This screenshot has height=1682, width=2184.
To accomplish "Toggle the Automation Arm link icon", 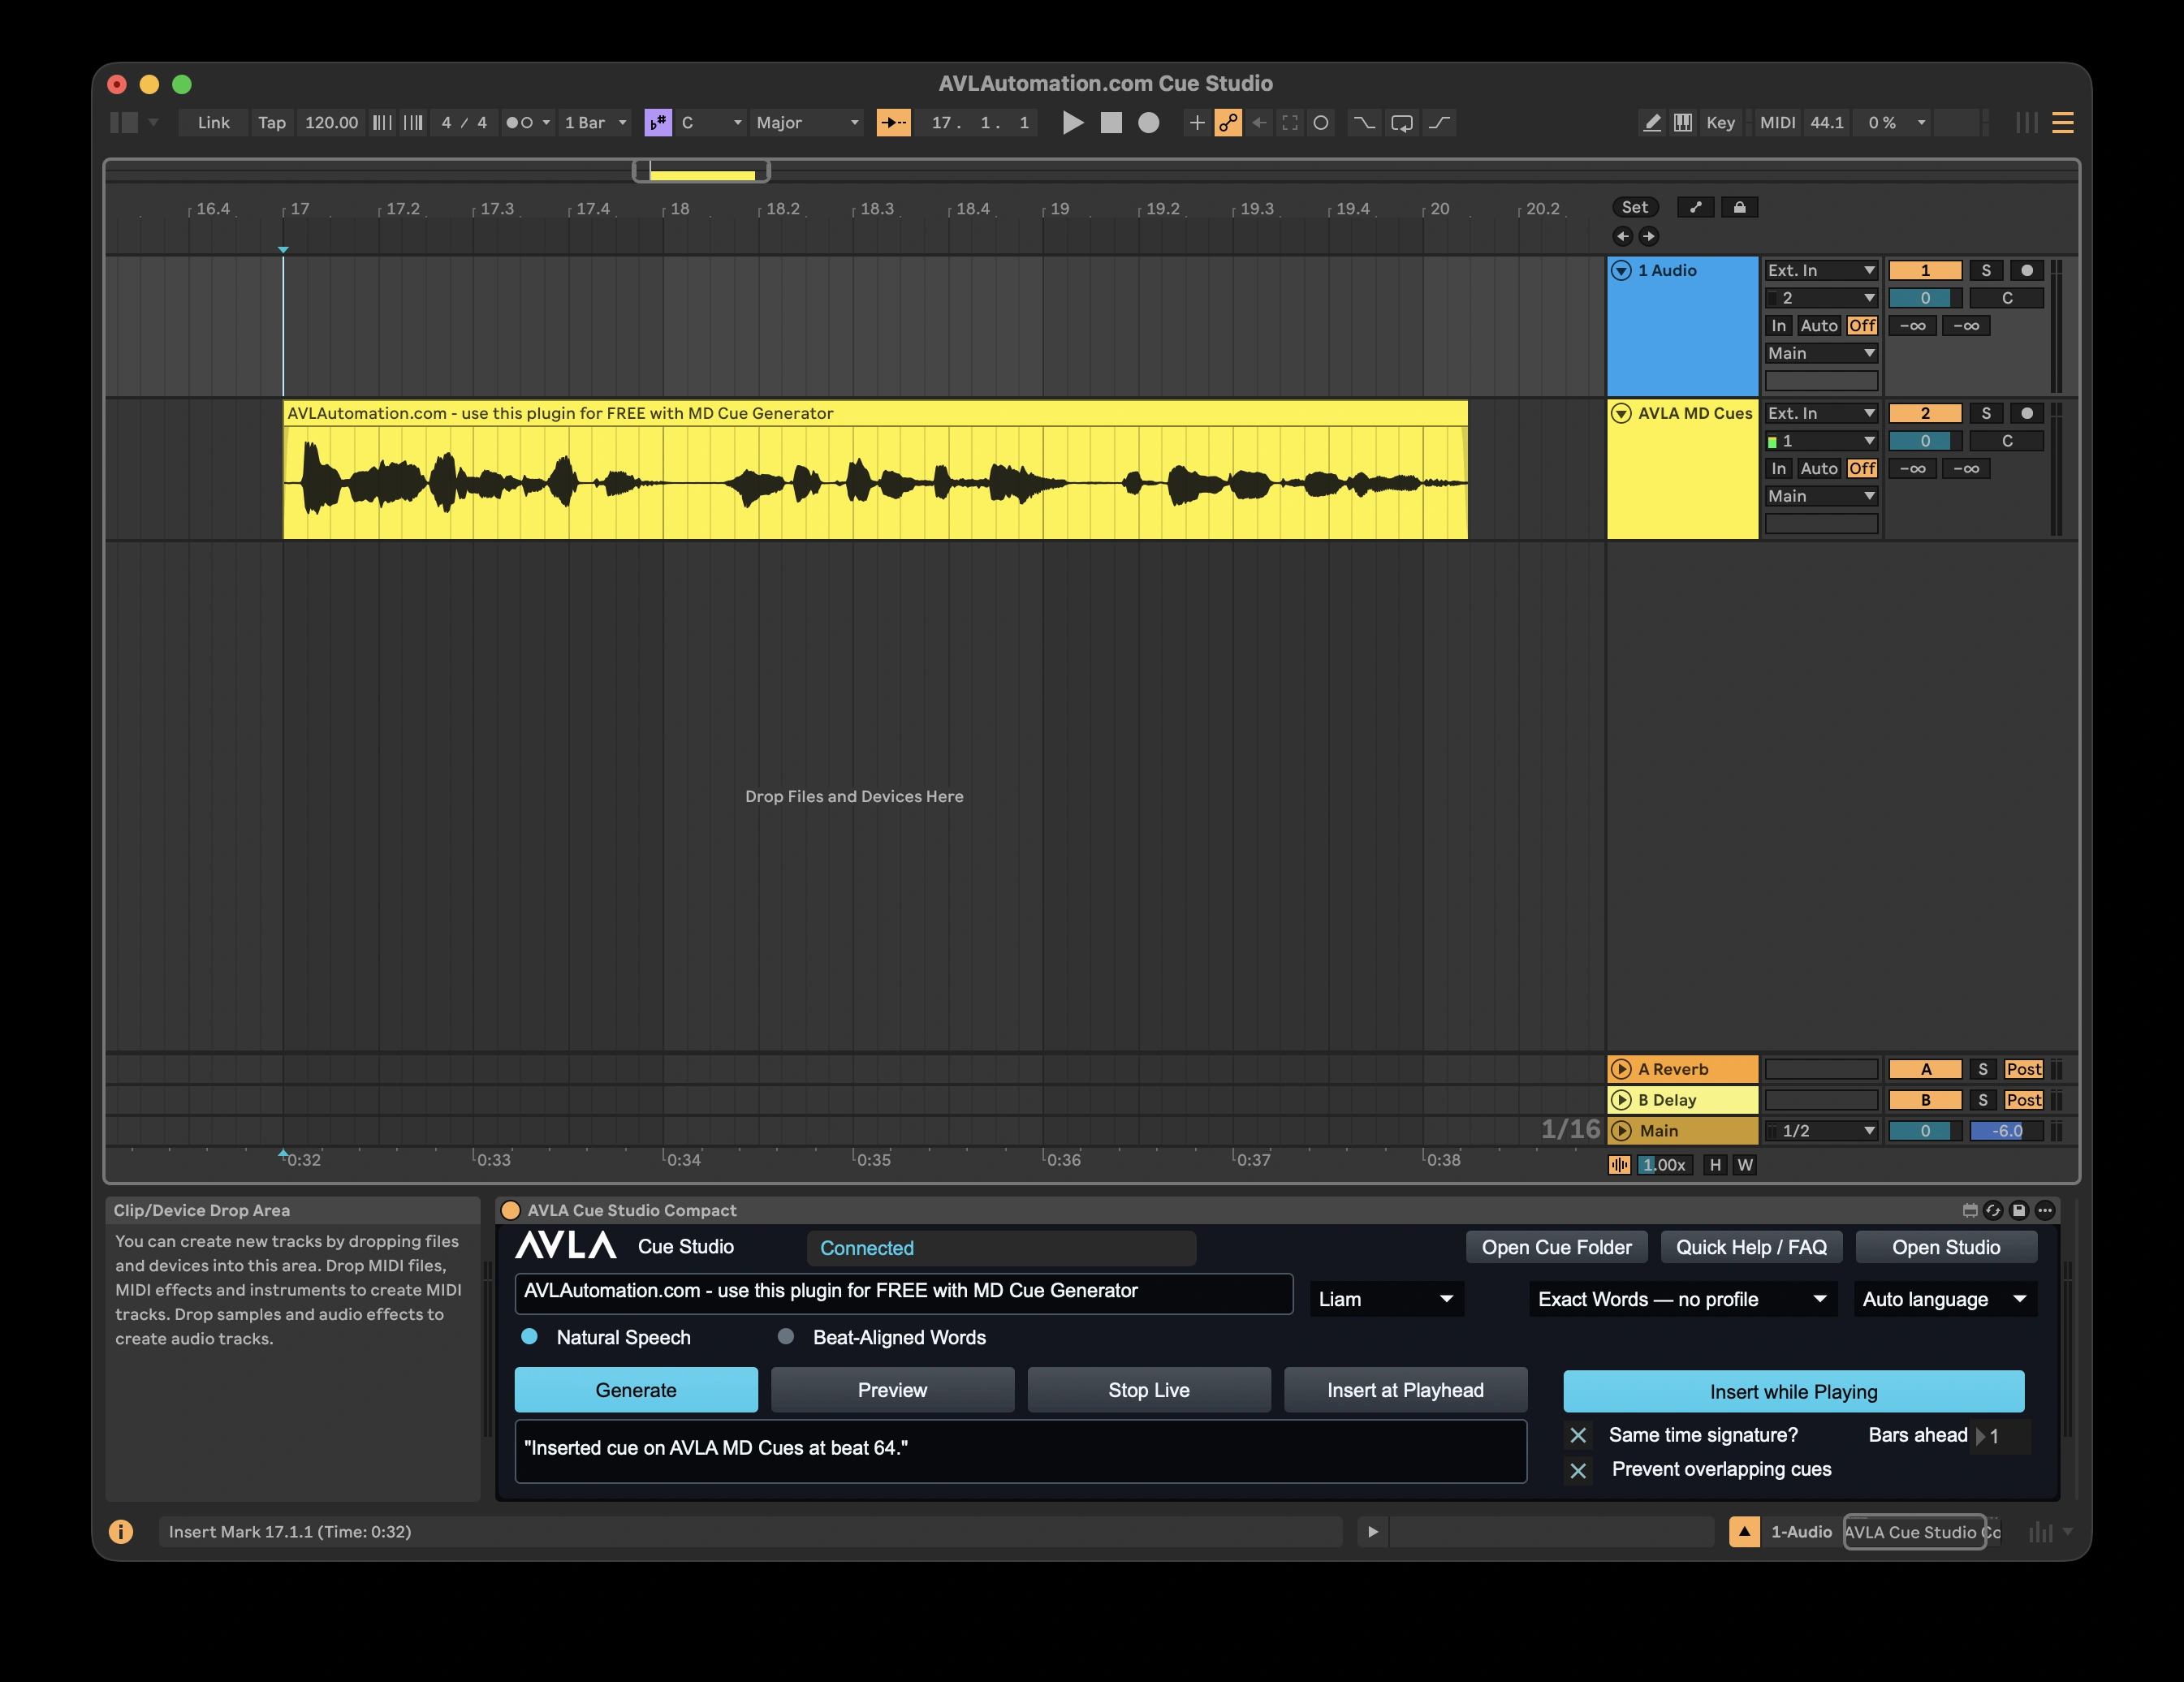I will pyautogui.click(x=1228, y=123).
